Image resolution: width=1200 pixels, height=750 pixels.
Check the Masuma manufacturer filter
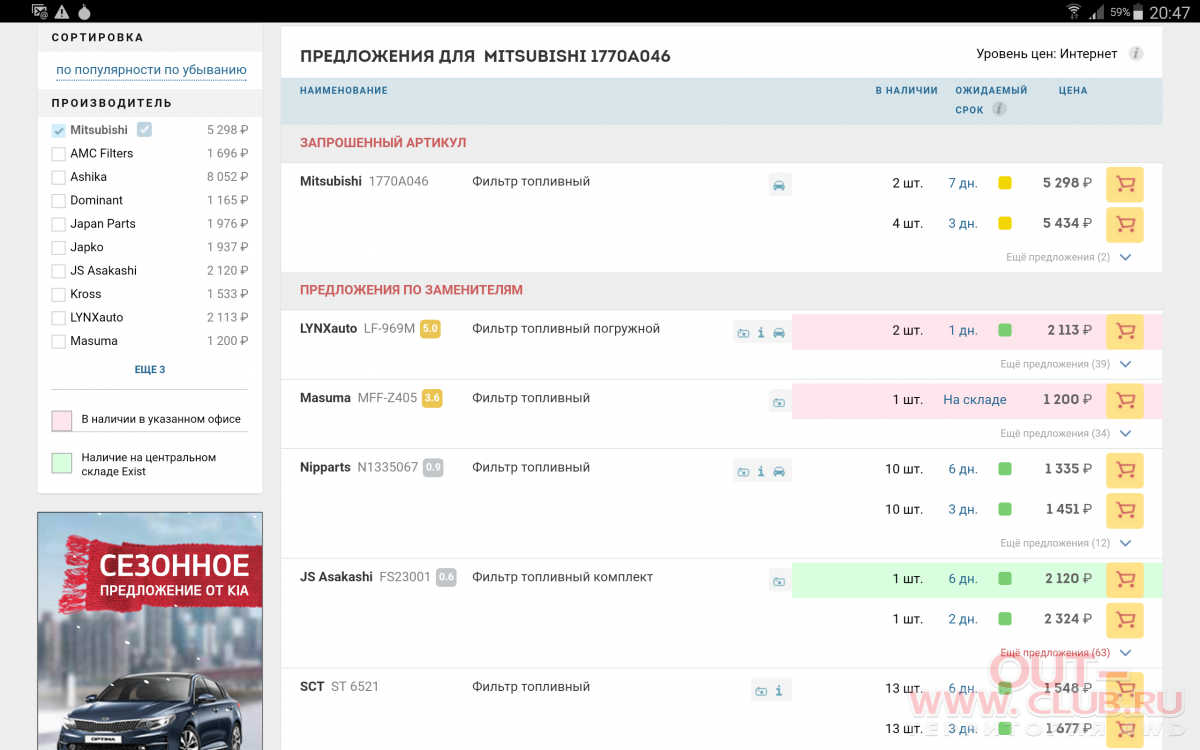58,342
